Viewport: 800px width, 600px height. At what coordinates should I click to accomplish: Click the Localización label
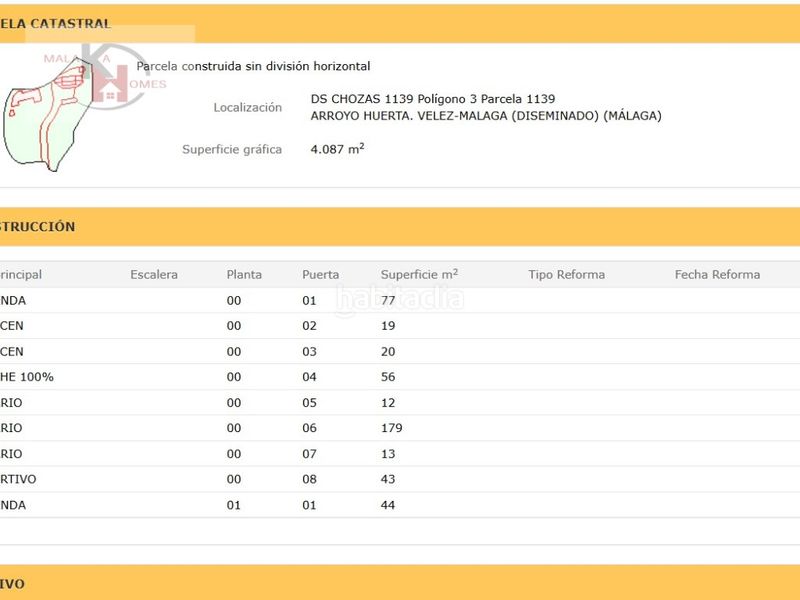click(247, 108)
